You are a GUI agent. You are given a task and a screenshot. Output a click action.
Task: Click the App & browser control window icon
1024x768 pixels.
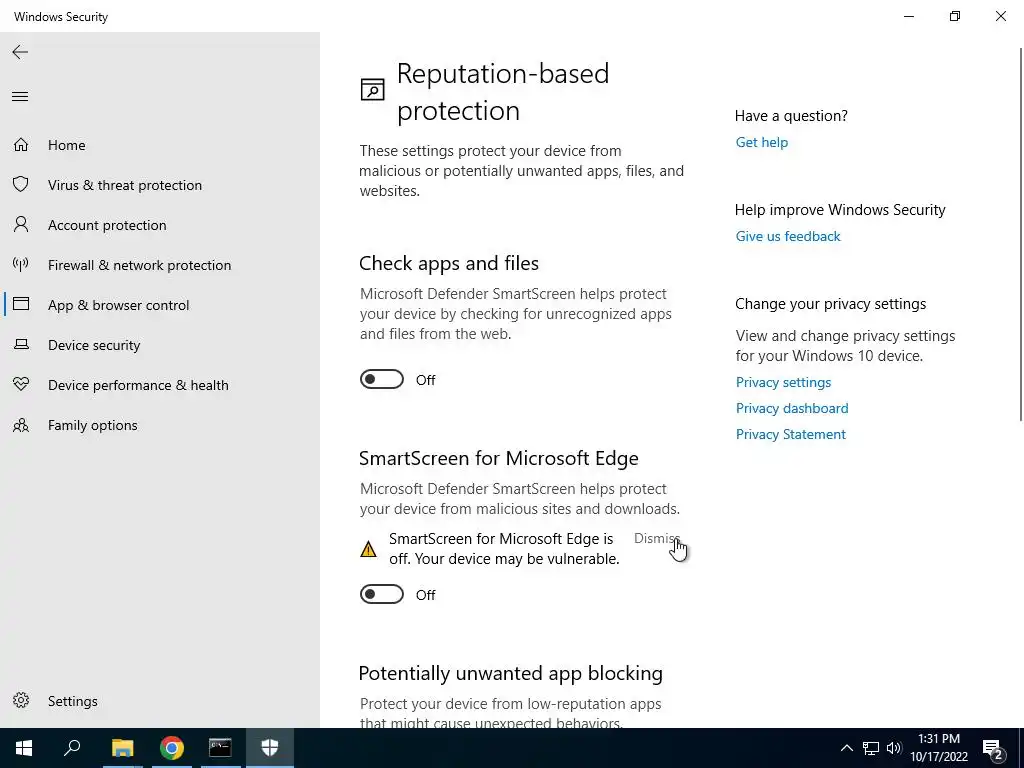21,304
